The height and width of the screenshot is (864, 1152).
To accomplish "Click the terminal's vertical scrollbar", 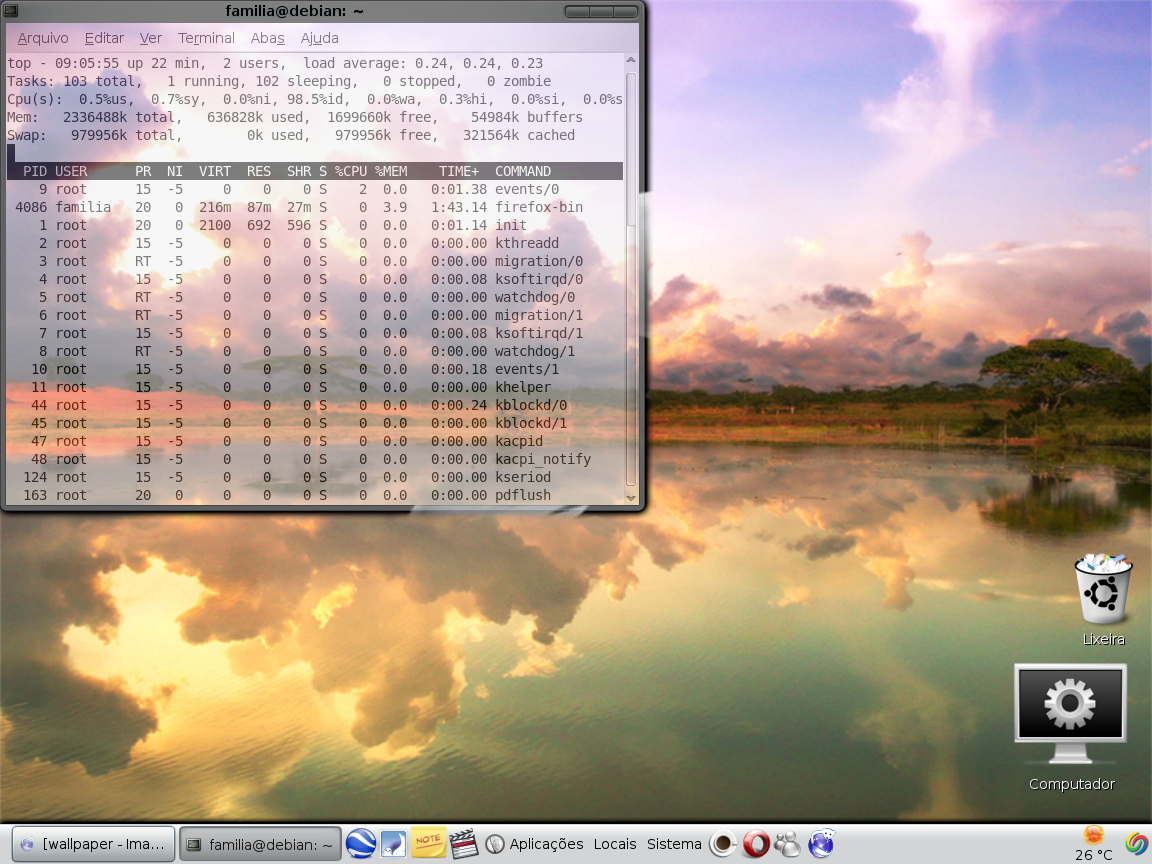I will pos(630,278).
